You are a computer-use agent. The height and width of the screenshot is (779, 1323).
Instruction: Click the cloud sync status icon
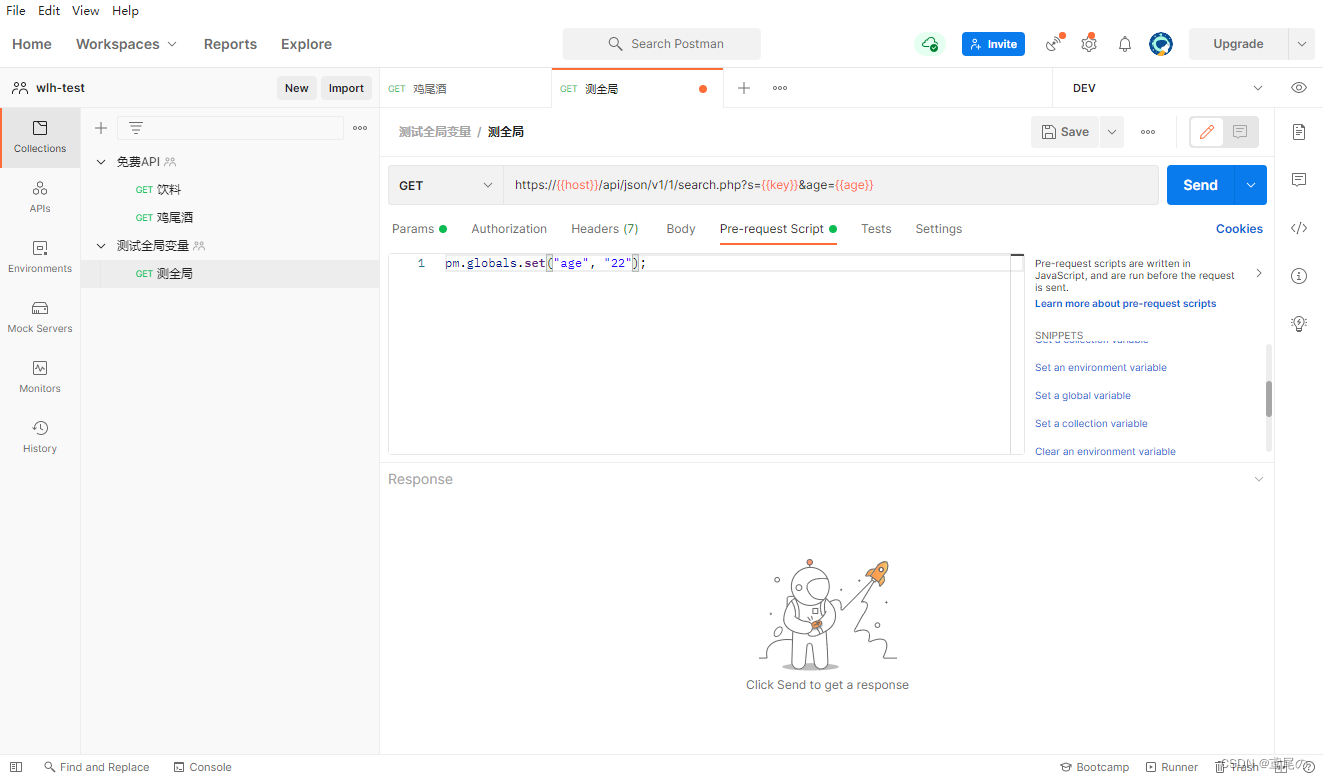tap(930, 44)
